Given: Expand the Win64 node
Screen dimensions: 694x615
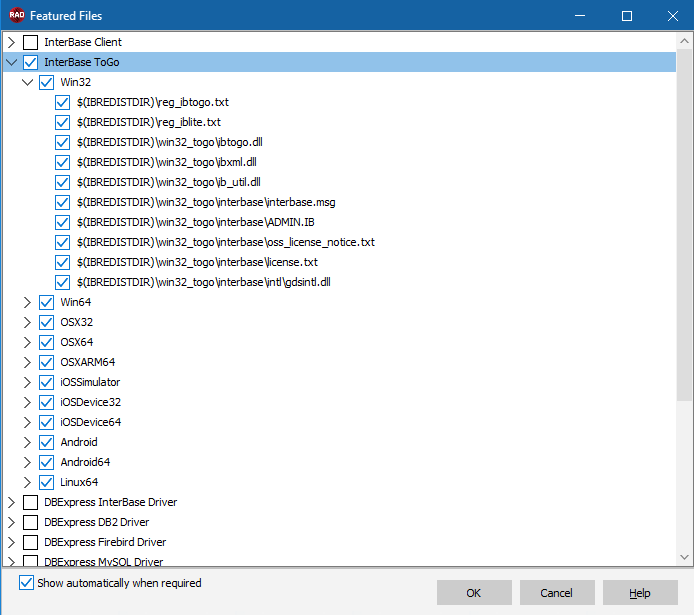Looking at the screenshot, I should pos(27,302).
